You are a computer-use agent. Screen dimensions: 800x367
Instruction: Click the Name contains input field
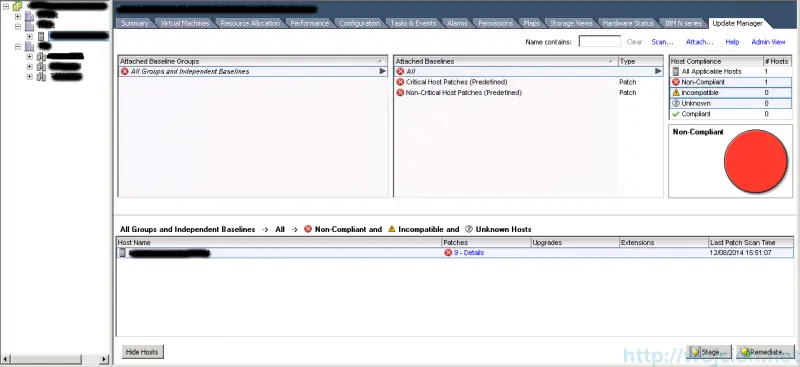click(599, 41)
